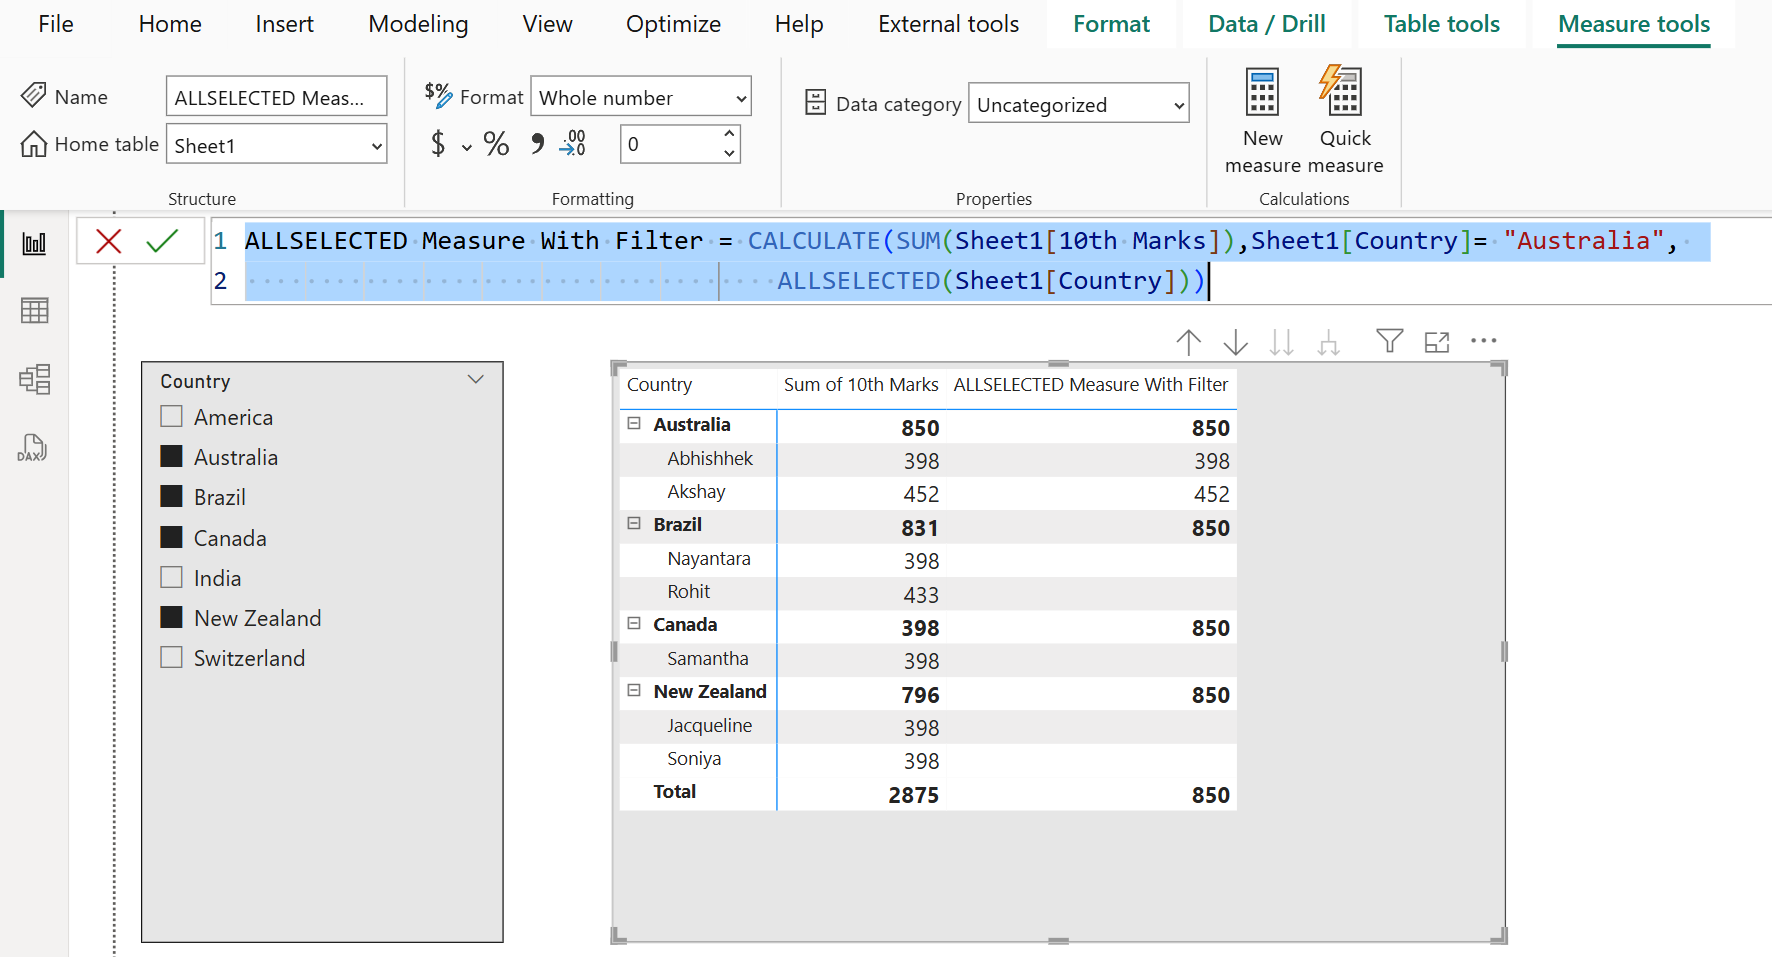Enter focus mode on the table visual
The image size is (1772, 957).
1436,341
